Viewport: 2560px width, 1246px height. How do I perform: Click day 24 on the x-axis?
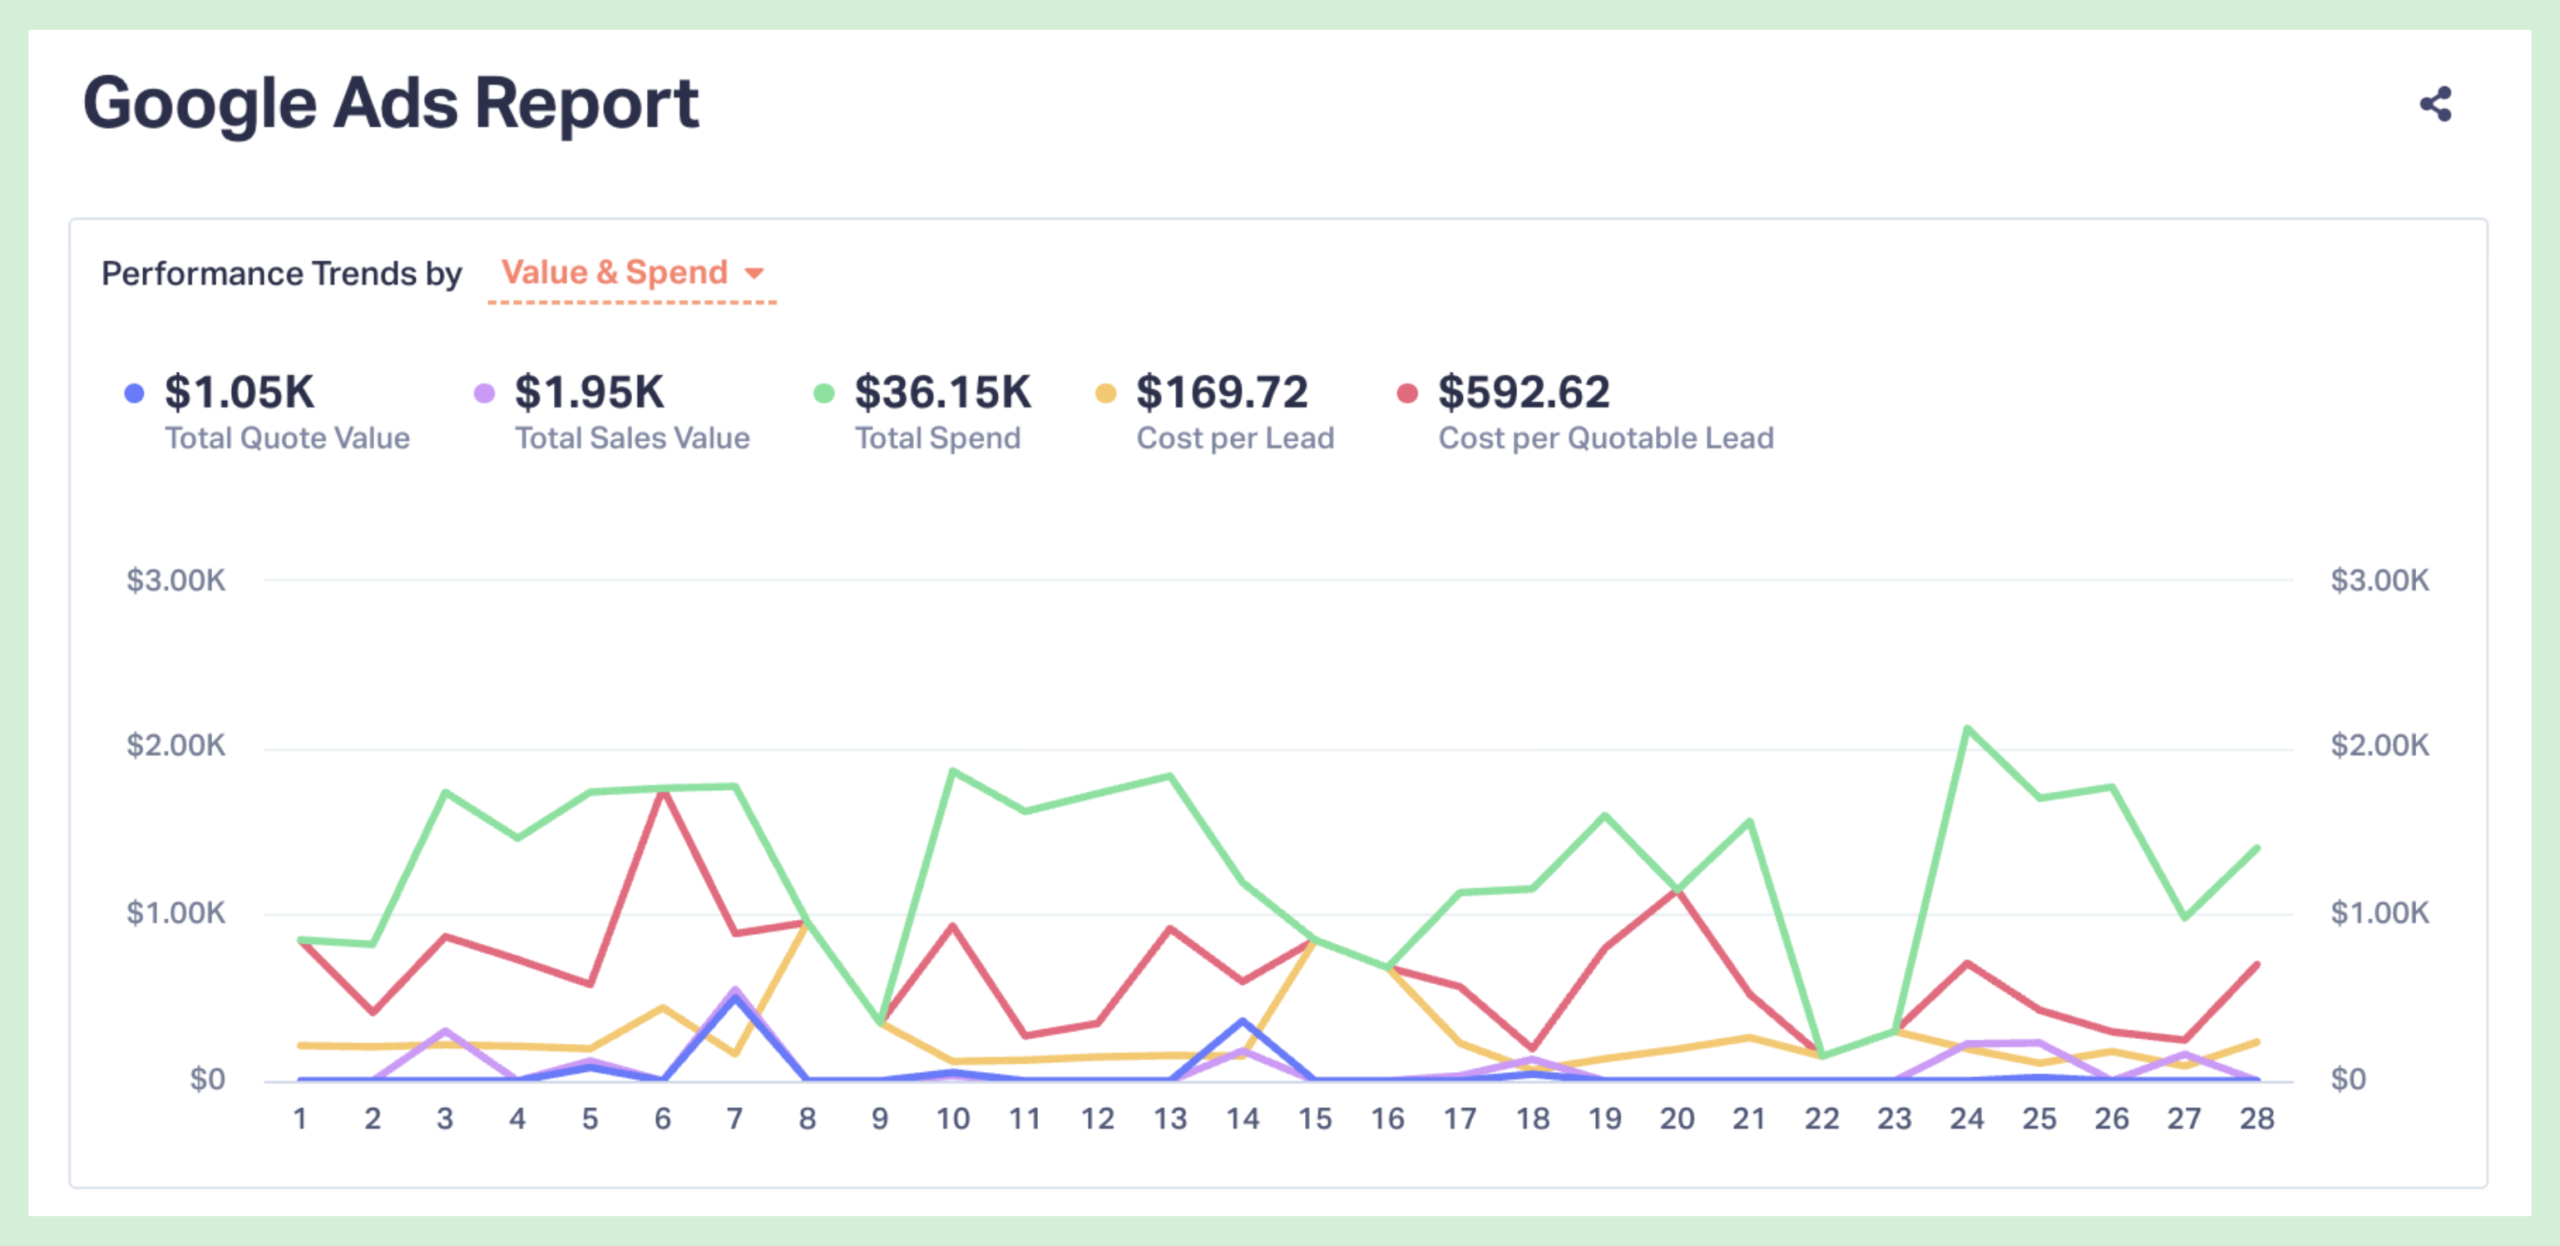[x=1966, y=1118]
